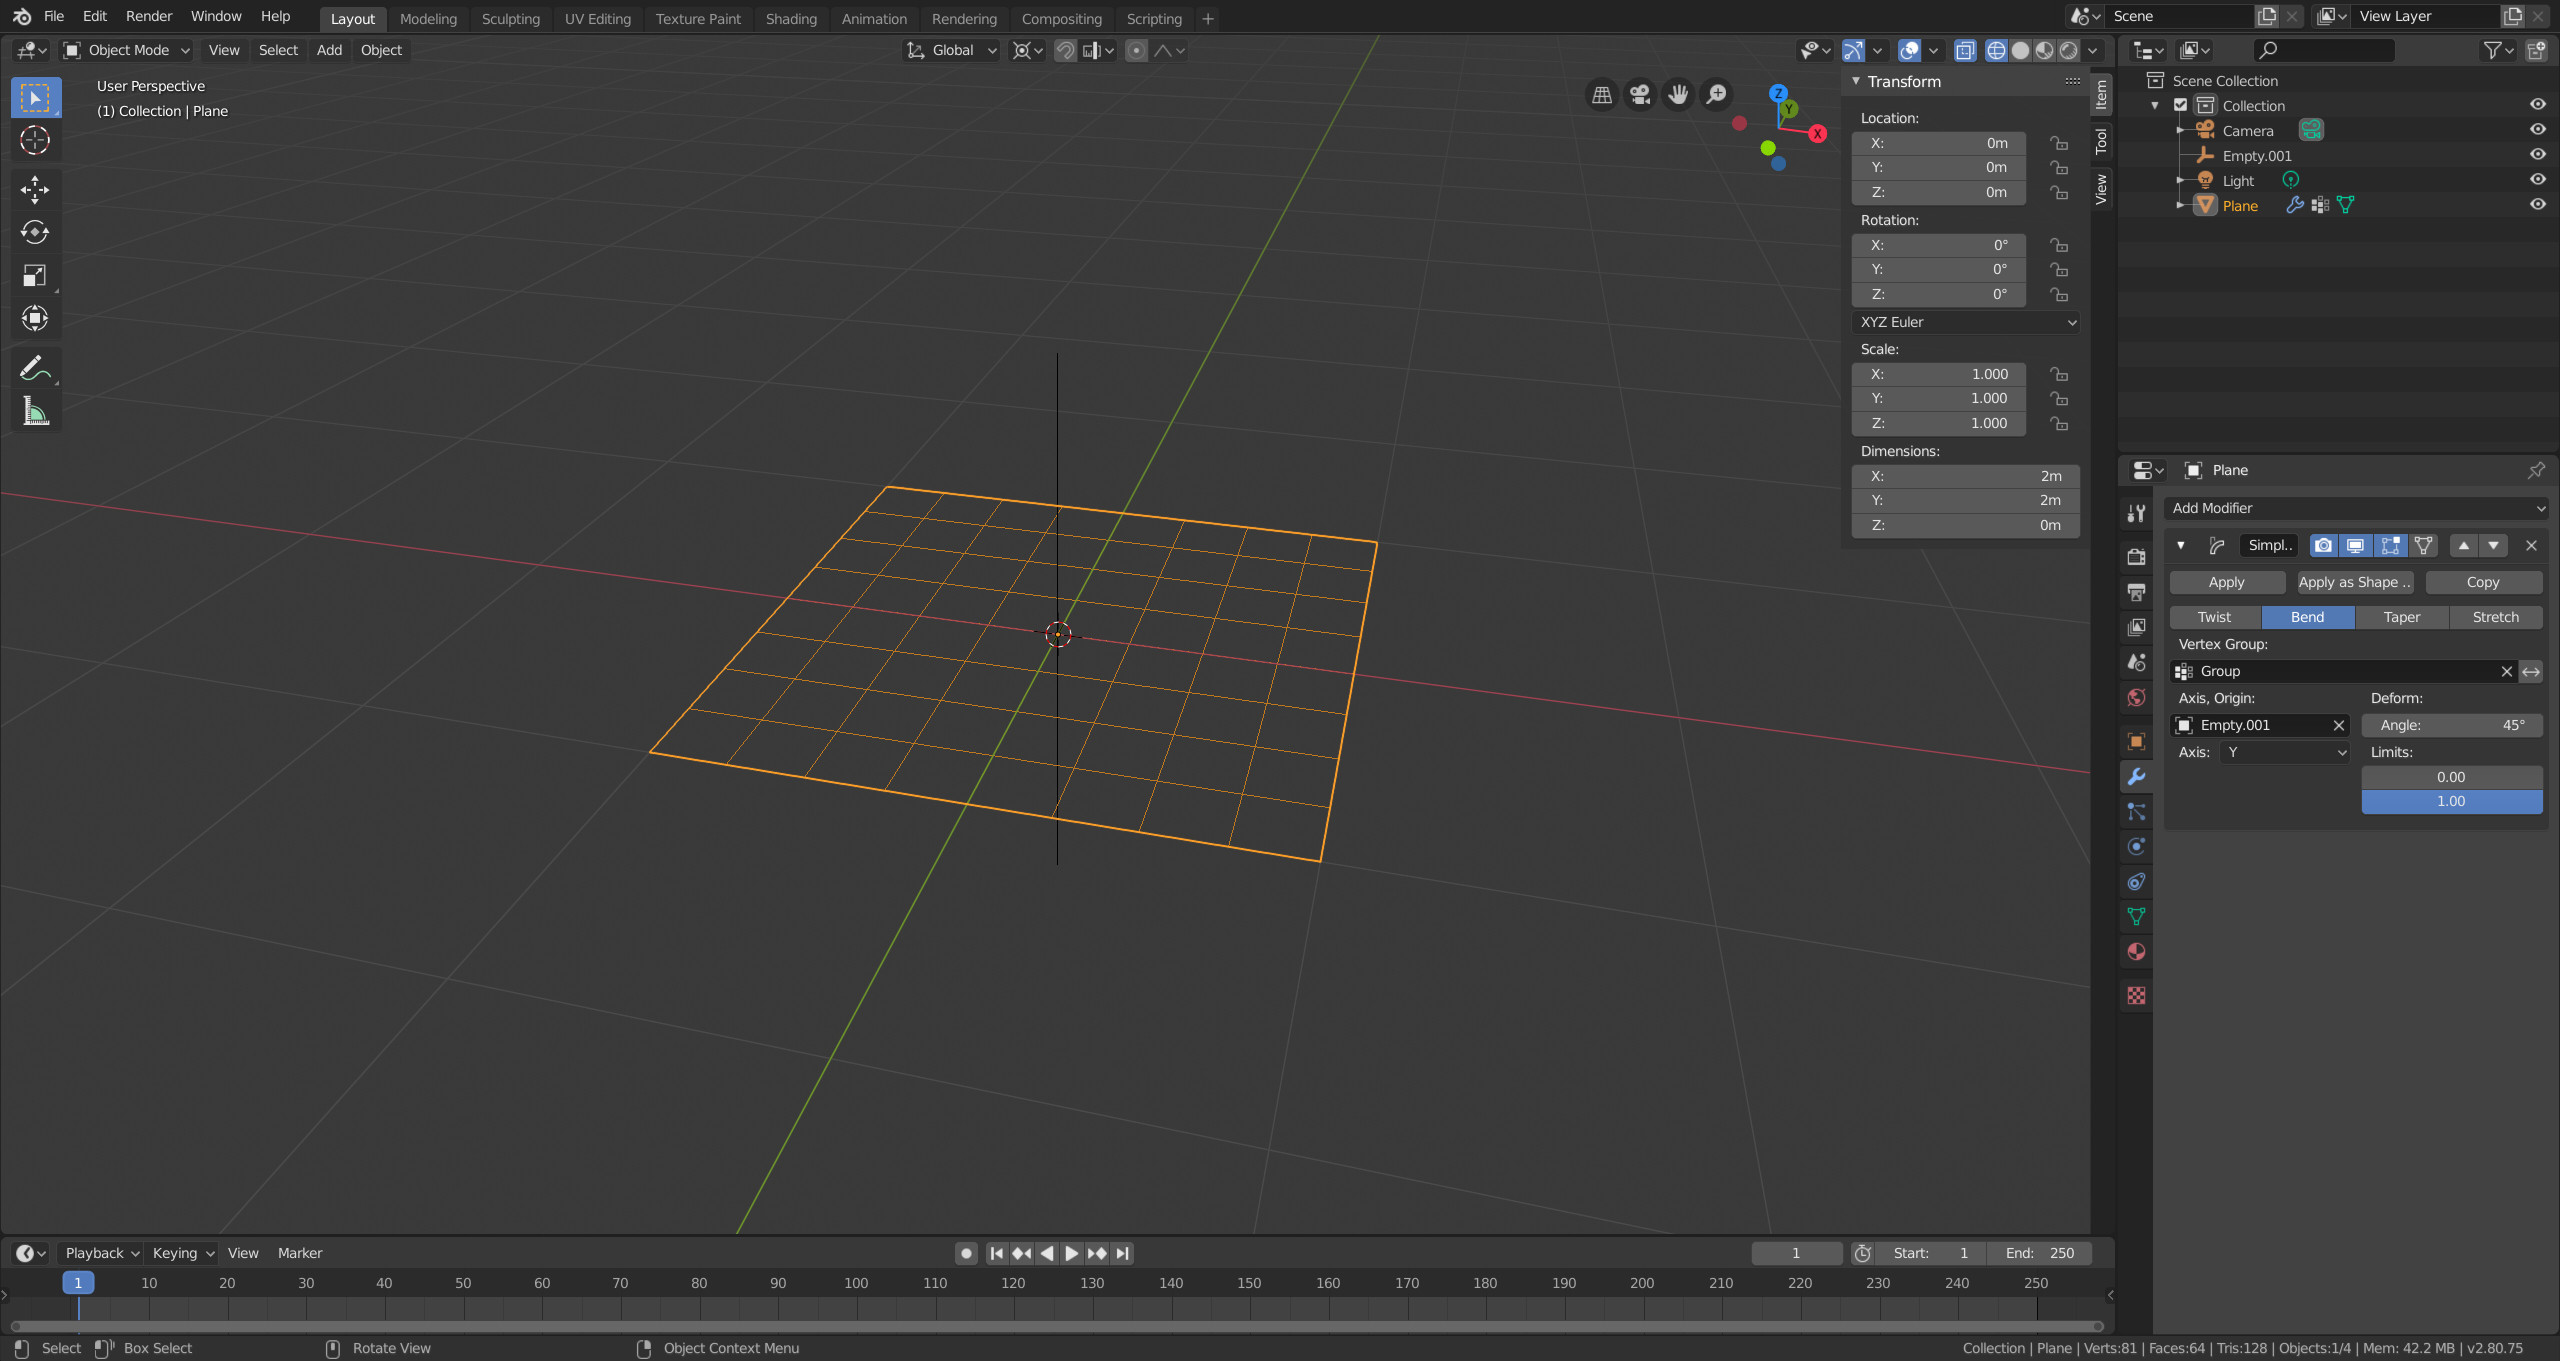The height and width of the screenshot is (1361, 2560).
Task: Toggle visibility of the Plane object
Action: pyautogui.click(x=2538, y=205)
